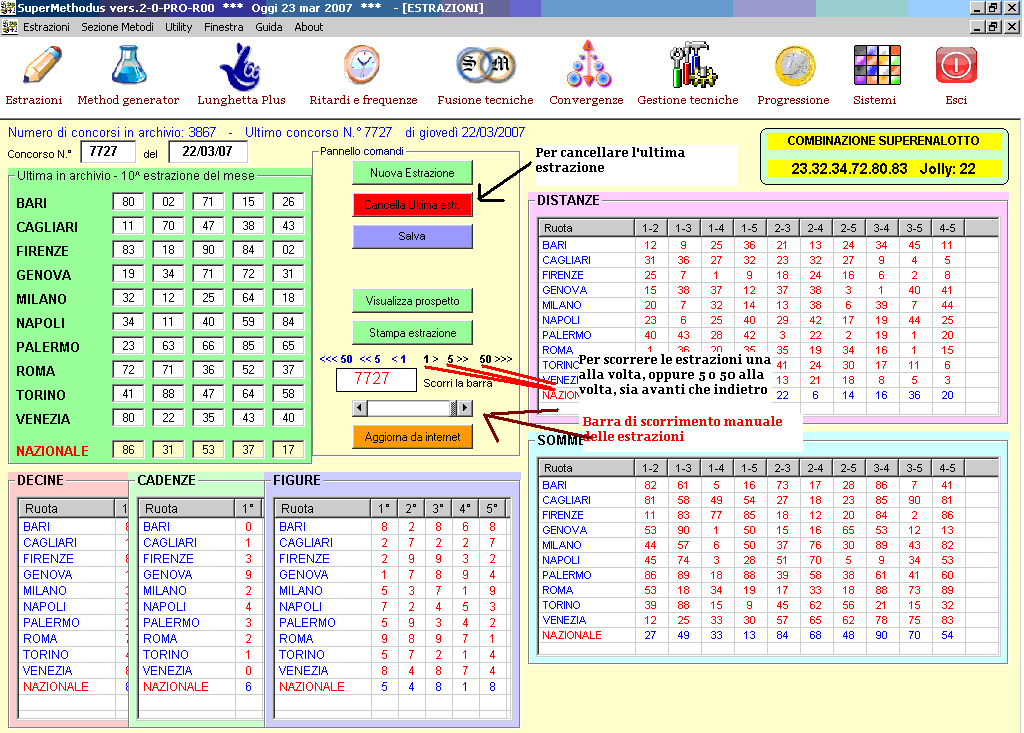Click the red Cancella Ultima estr. button
This screenshot has width=1024, height=733.
point(412,204)
